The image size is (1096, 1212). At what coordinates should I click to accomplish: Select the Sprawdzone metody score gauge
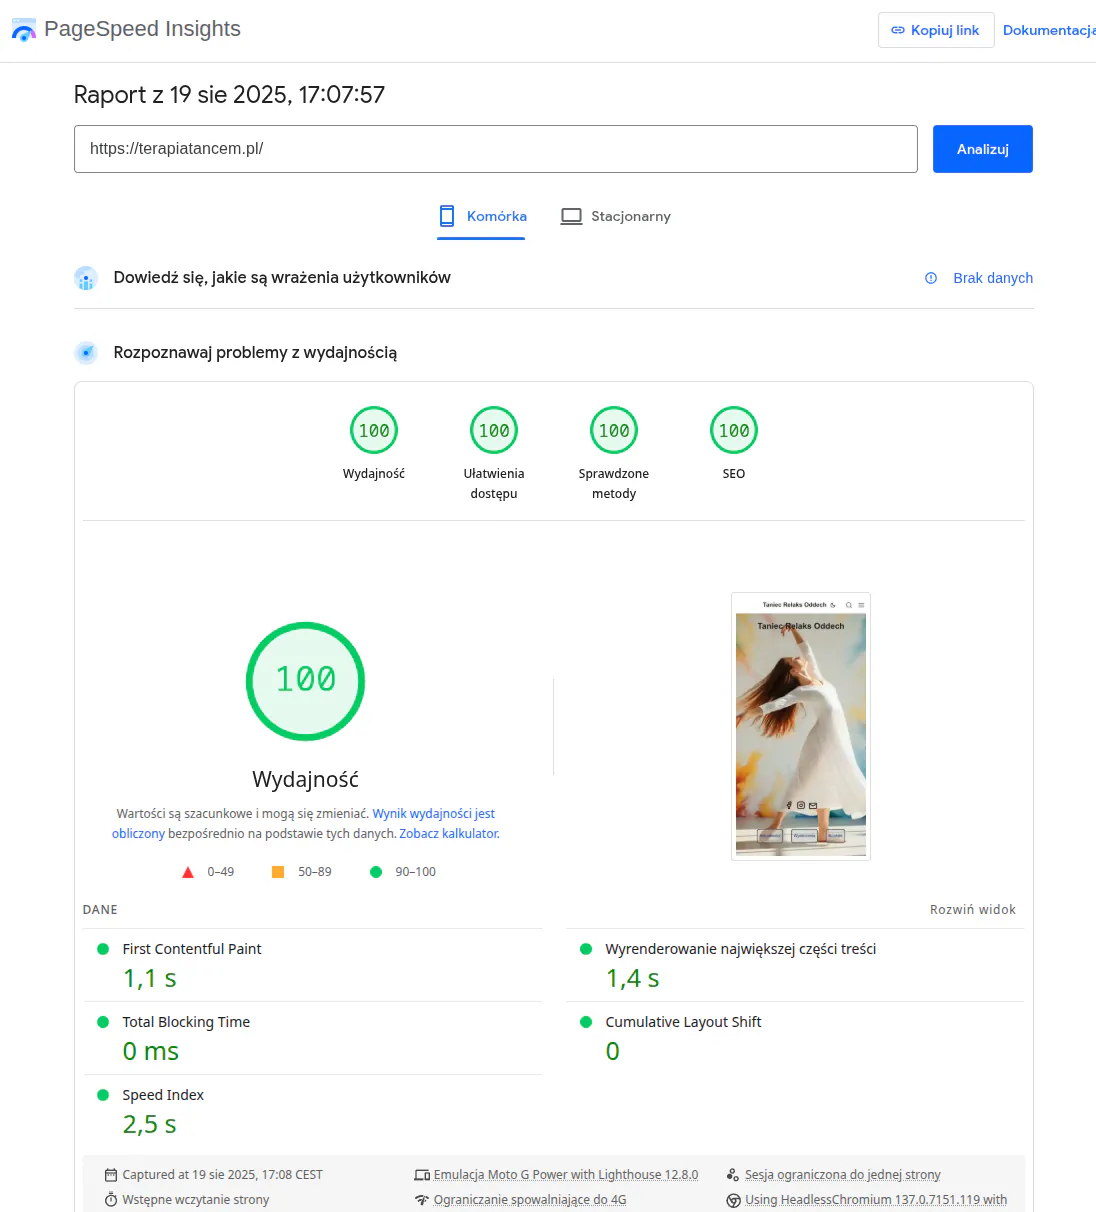point(614,431)
